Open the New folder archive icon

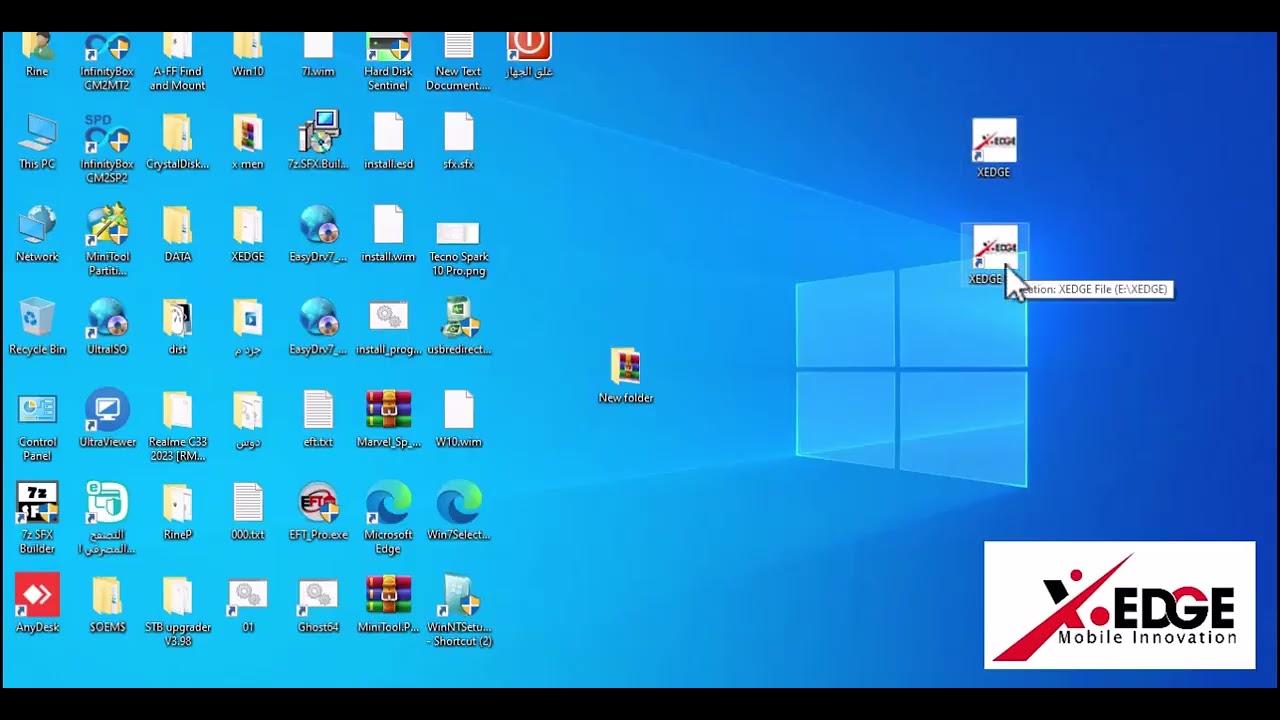click(626, 376)
